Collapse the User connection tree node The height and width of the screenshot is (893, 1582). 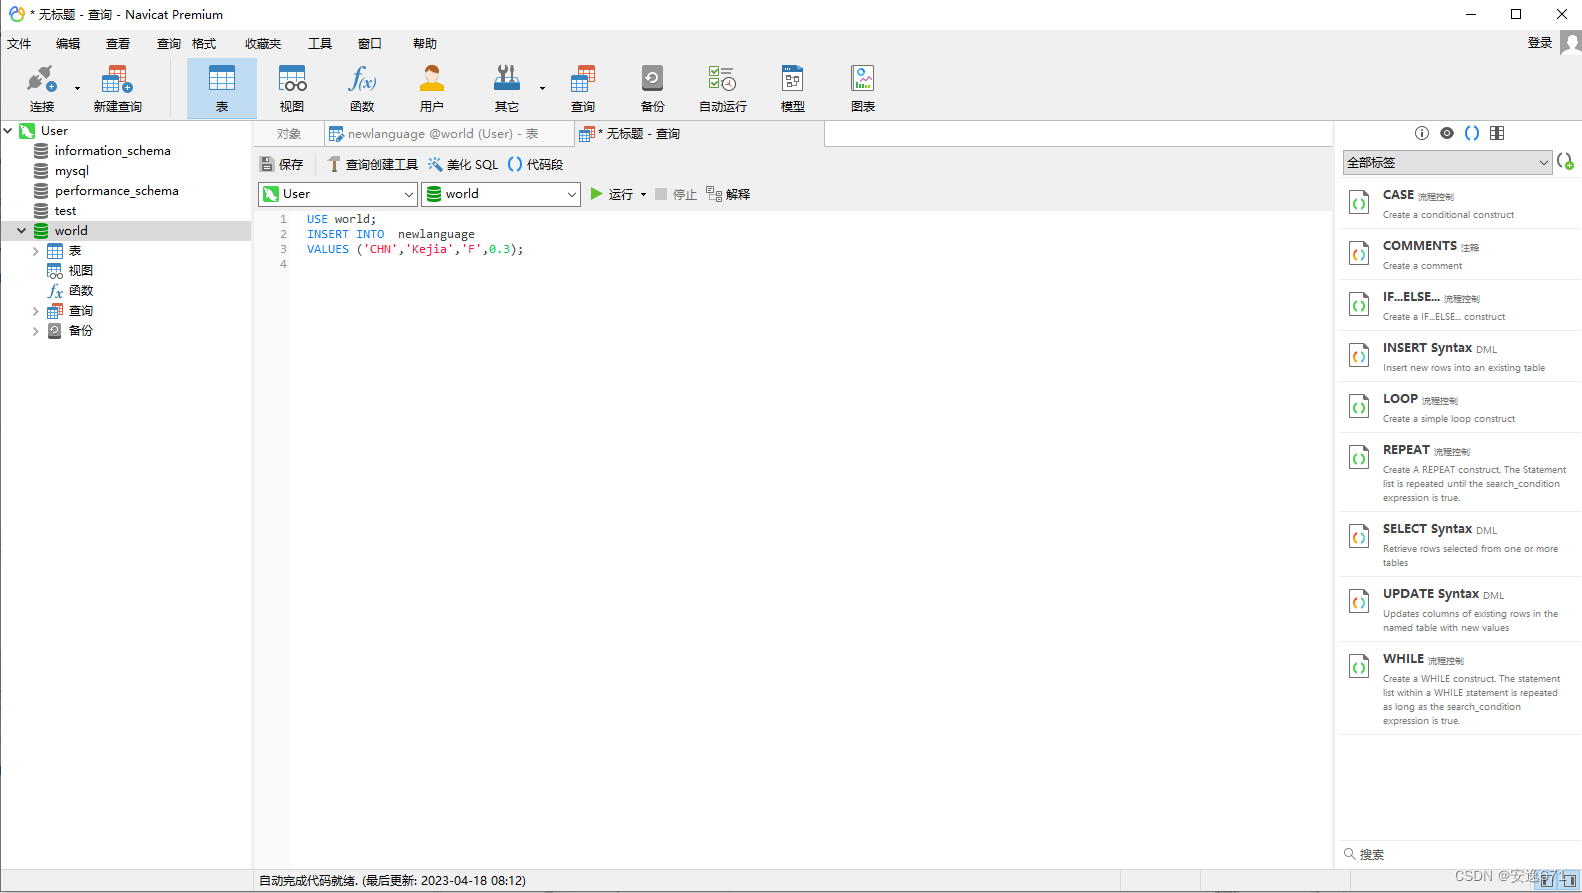tap(8, 131)
